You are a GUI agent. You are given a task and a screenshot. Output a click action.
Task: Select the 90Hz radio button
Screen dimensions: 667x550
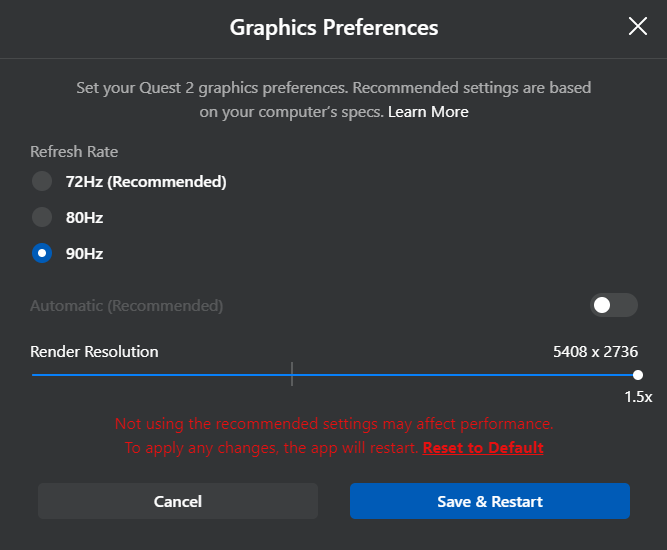(x=42, y=253)
